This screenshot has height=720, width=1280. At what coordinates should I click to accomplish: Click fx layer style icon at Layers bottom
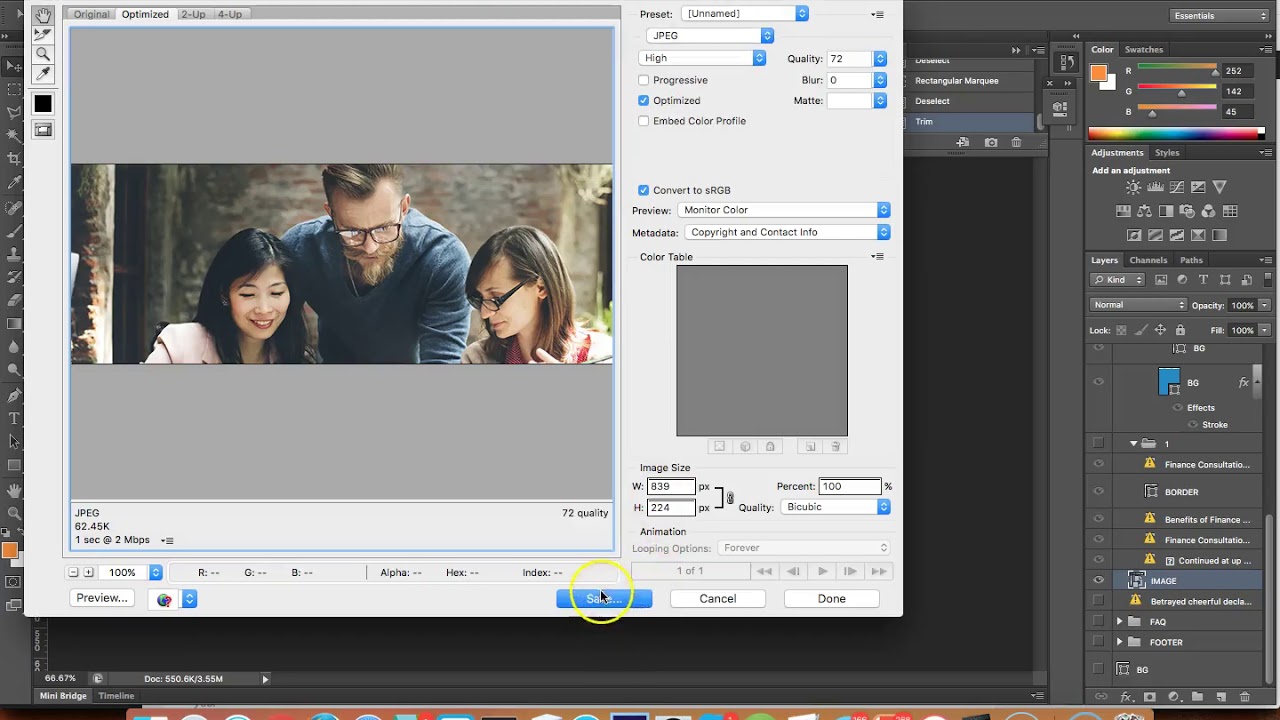[x=1126, y=697]
